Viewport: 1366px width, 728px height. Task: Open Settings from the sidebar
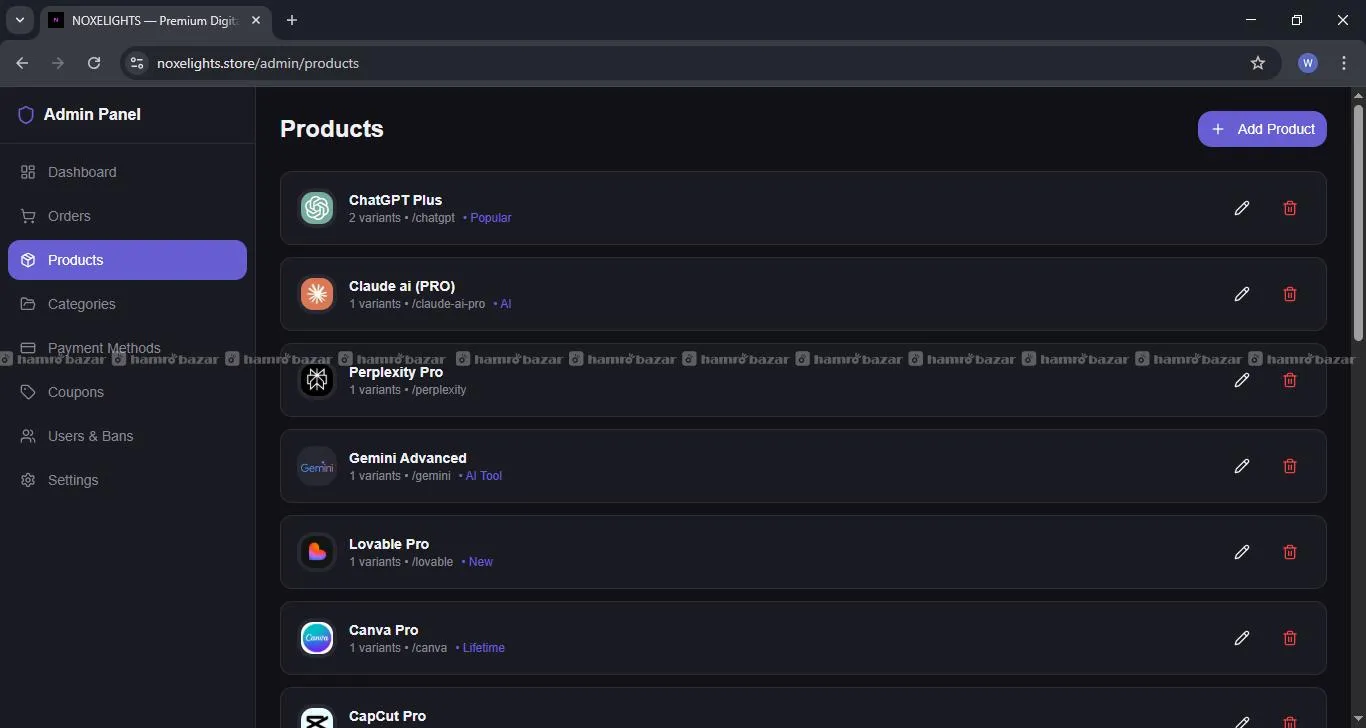[73, 480]
